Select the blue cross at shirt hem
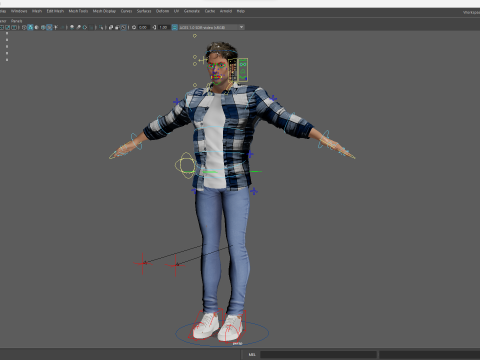This screenshot has height=360, width=480. (x=254, y=191)
